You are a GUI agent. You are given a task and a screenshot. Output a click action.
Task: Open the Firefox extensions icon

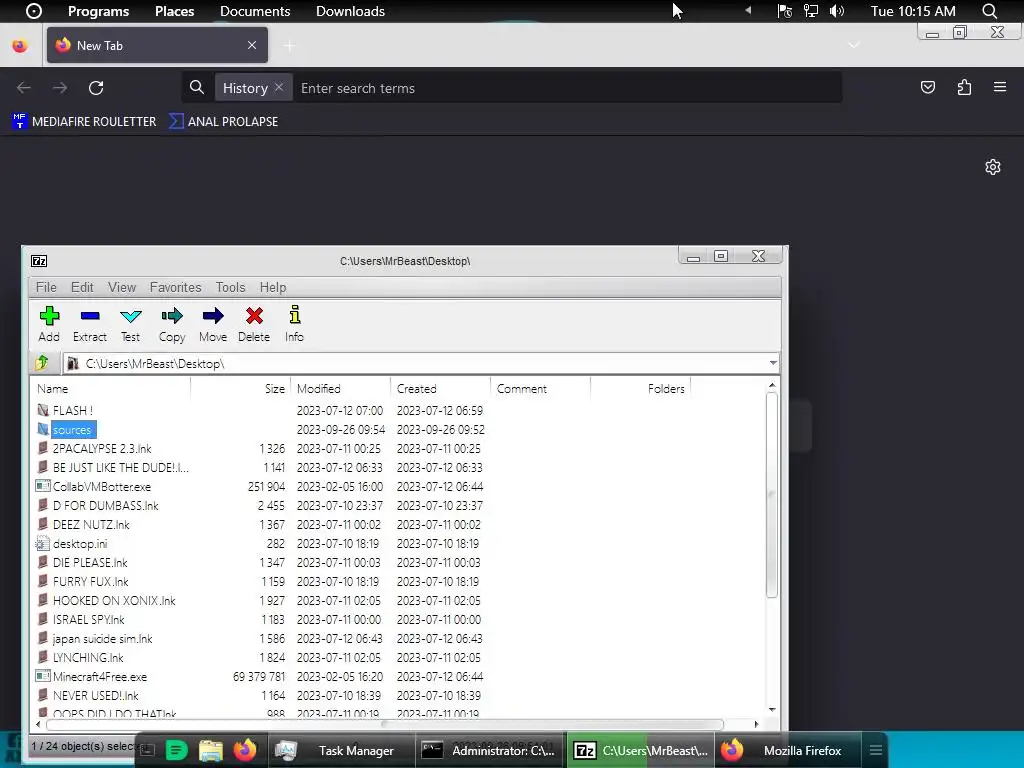pos(964,87)
